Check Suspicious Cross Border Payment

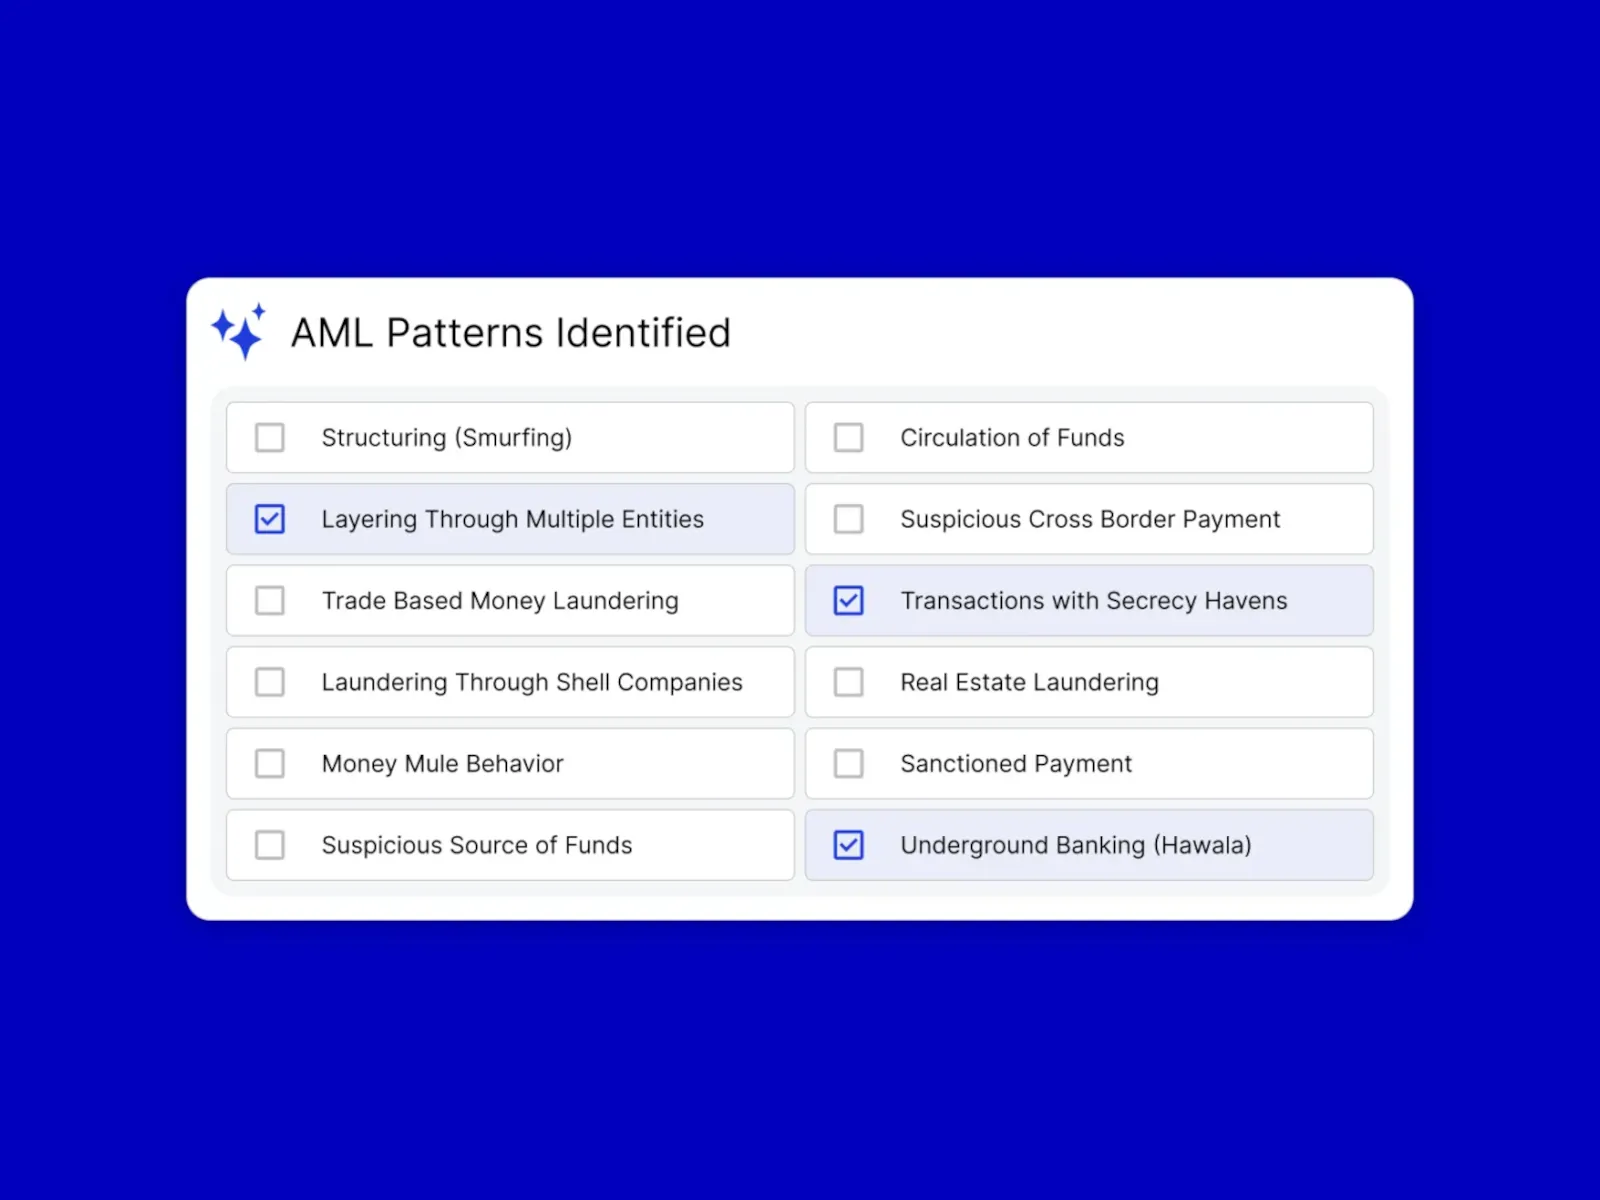[849, 519]
